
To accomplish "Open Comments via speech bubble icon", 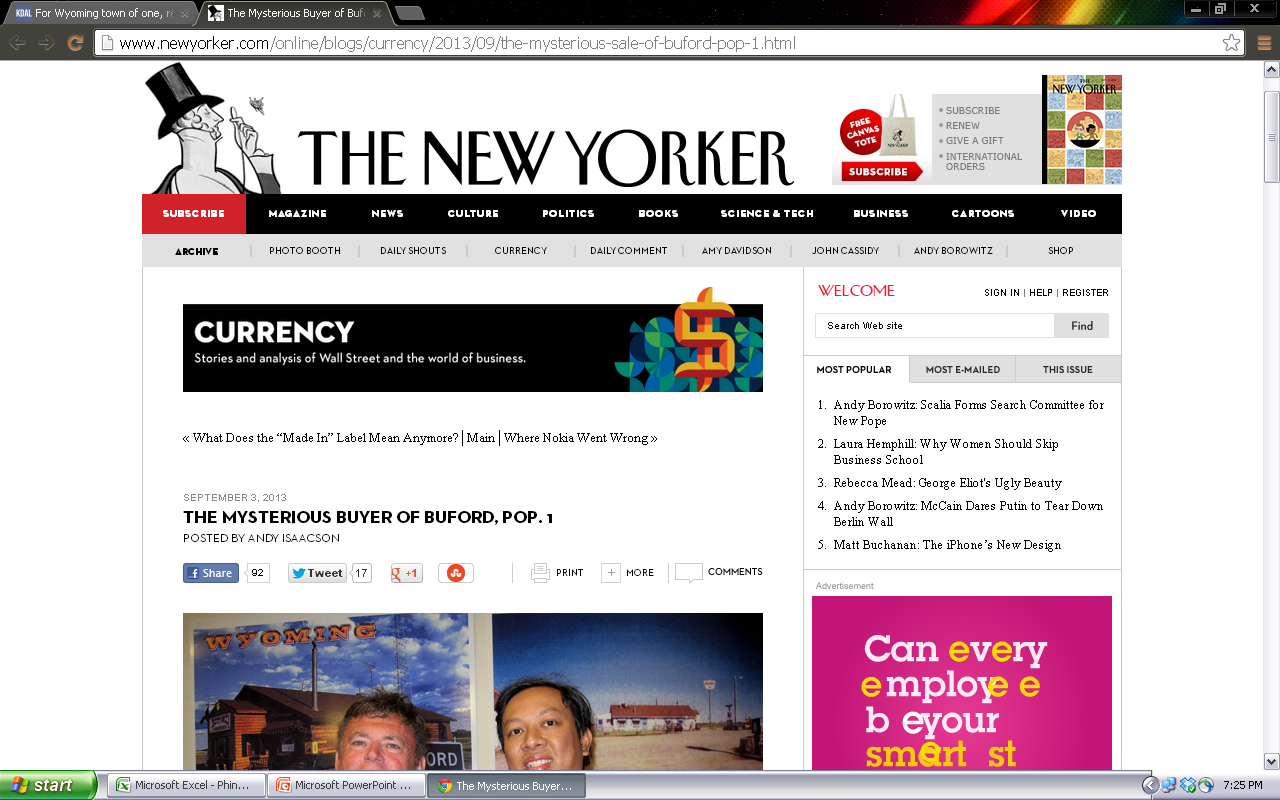I will tap(688, 573).
